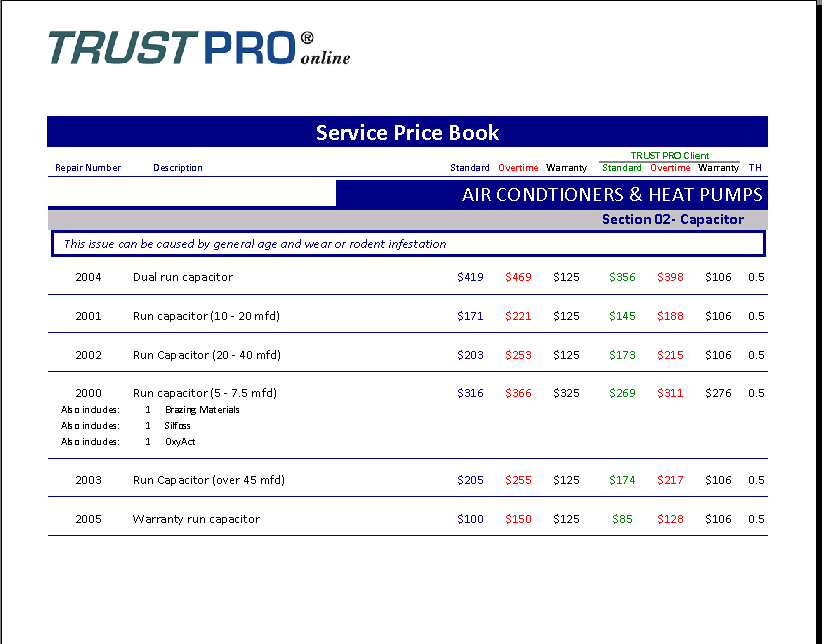Select Run capacitor (10 - 20 mfd)
This screenshot has width=822, height=644.
[206, 316]
